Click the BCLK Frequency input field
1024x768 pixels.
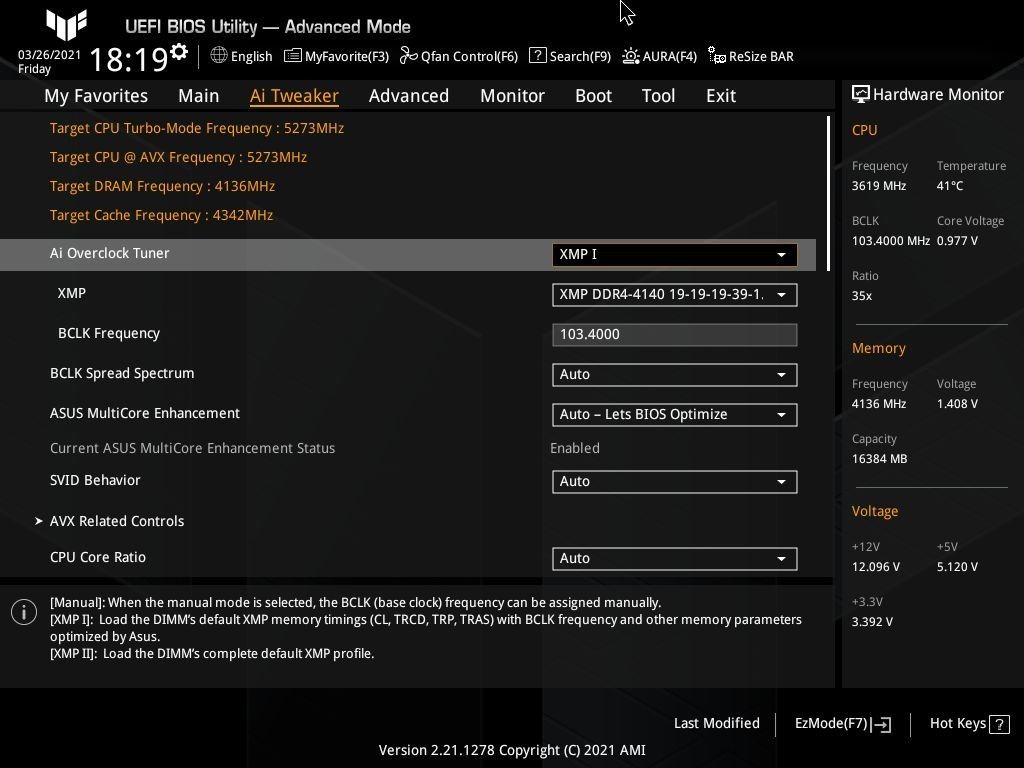click(x=675, y=334)
